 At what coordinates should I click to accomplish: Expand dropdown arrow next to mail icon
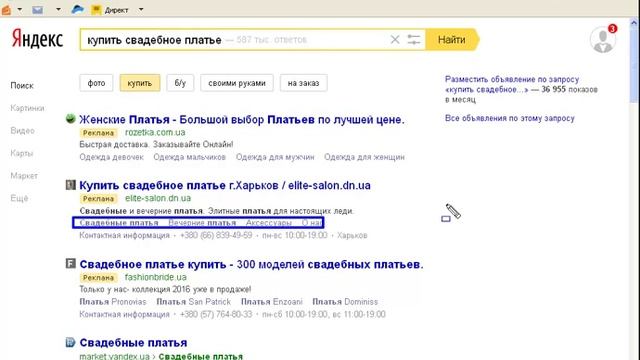click(x=58, y=9)
